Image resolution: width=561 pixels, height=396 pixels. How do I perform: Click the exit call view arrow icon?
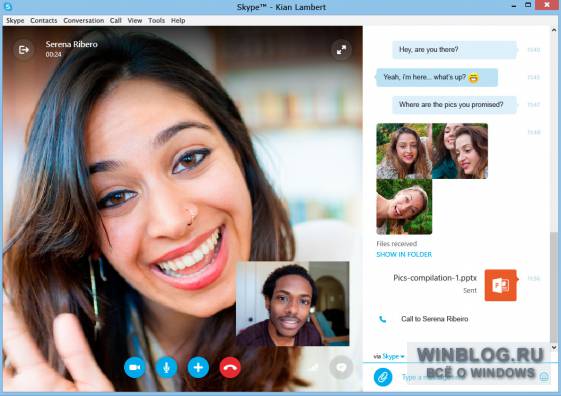pyautogui.click(x=24, y=50)
